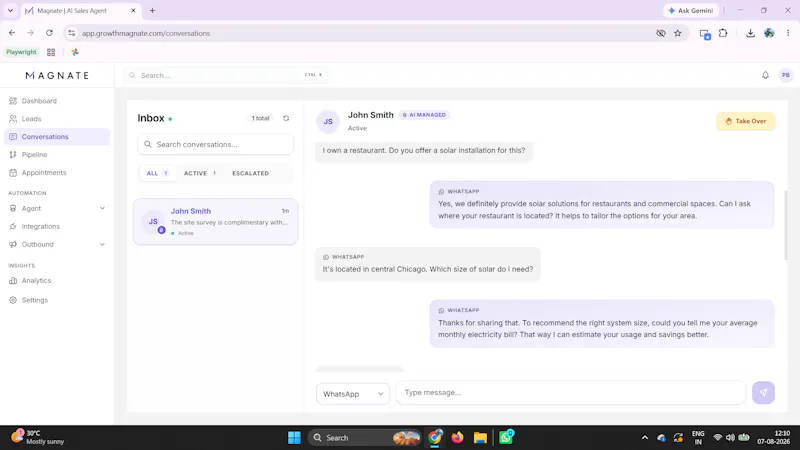Click message asking average monthly electricity bill
This screenshot has width=800, height=450.
(x=602, y=323)
